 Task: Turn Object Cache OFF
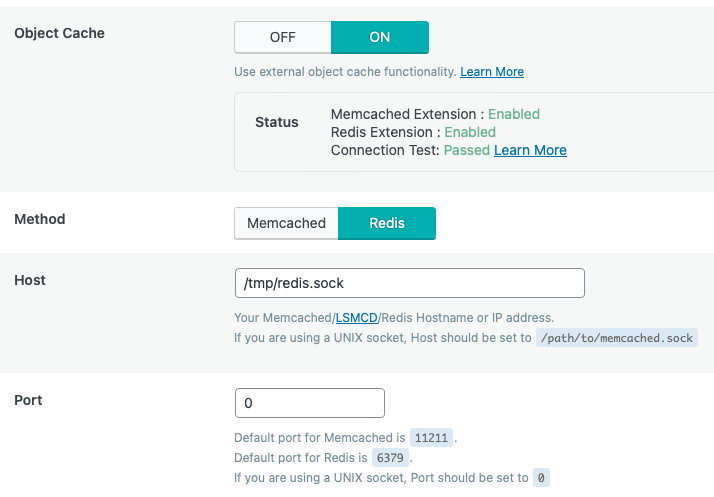pyautogui.click(x=282, y=37)
